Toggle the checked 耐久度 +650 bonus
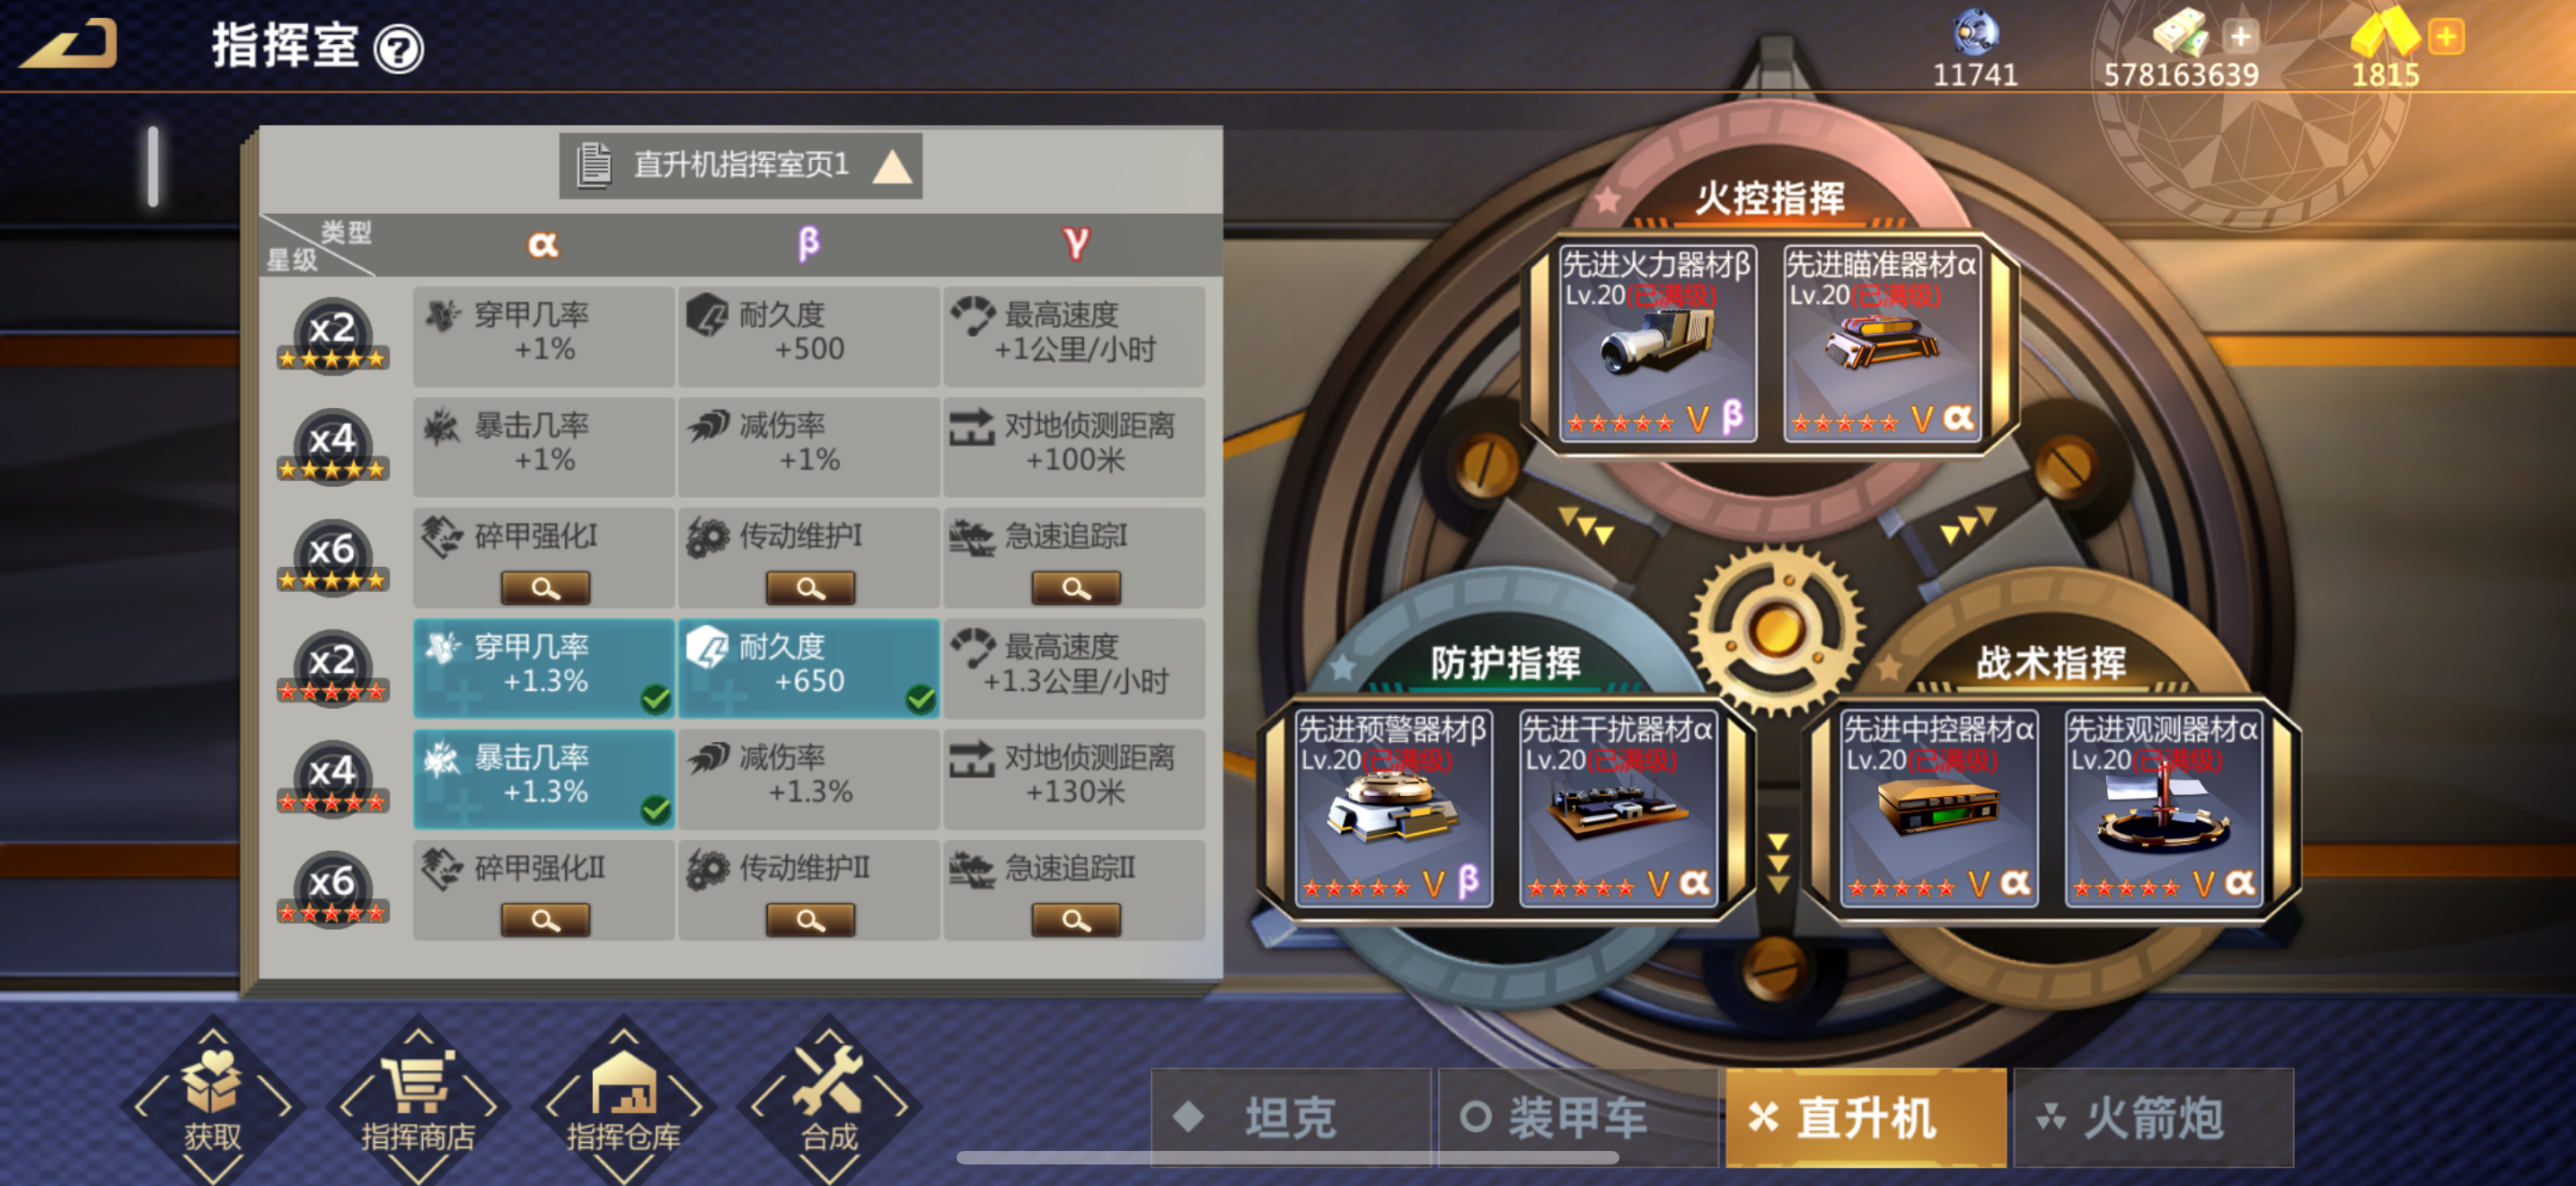Image resolution: width=2576 pixels, height=1186 pixels. [x=809, y=667]
